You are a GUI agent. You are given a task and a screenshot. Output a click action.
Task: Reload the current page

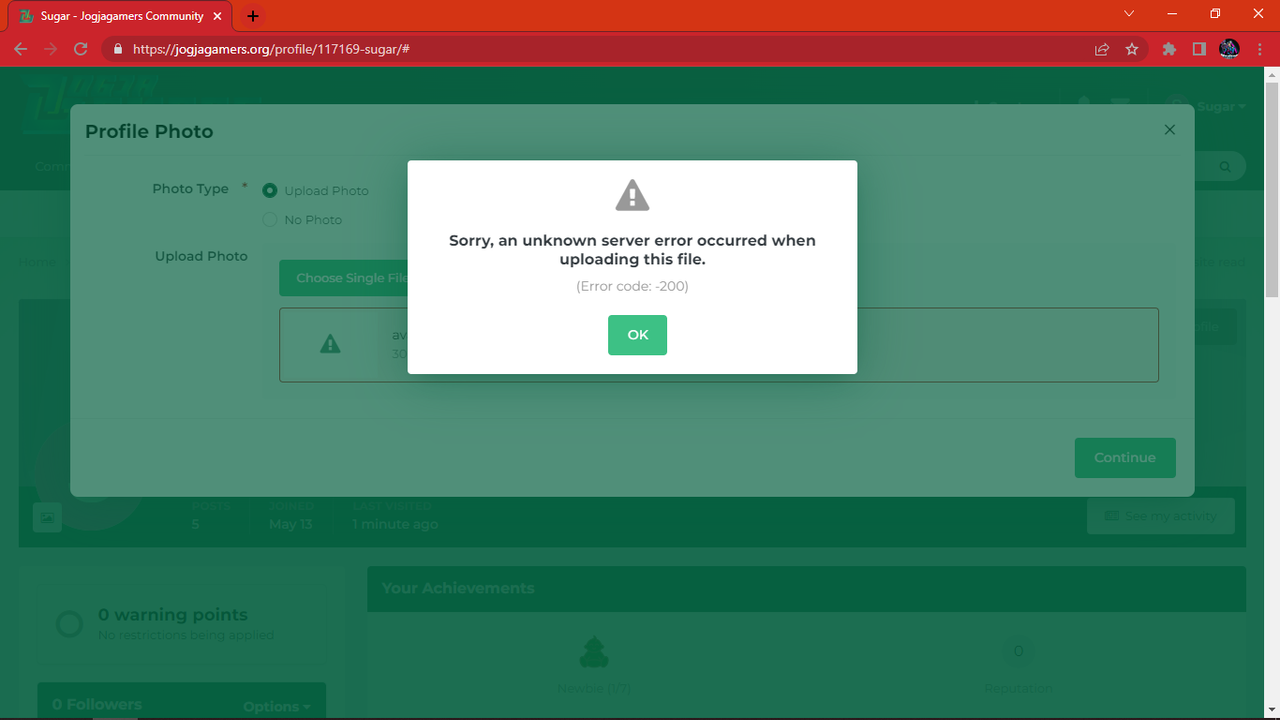tap(80, 49)
